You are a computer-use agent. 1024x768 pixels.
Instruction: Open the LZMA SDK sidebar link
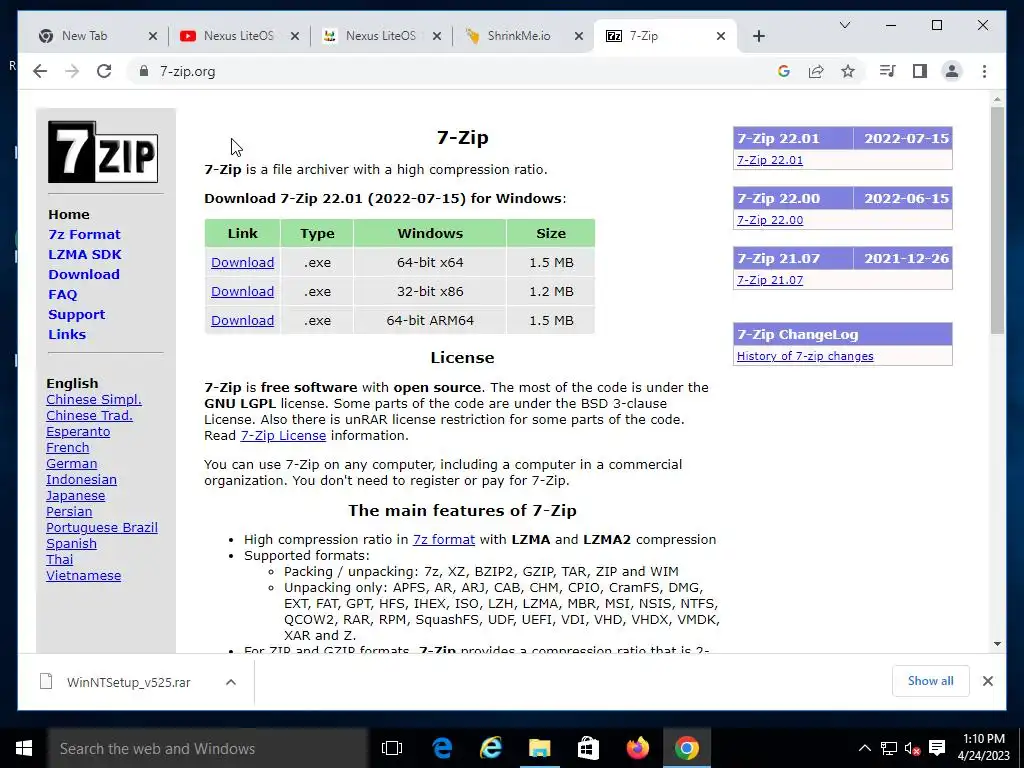(85, 255)
